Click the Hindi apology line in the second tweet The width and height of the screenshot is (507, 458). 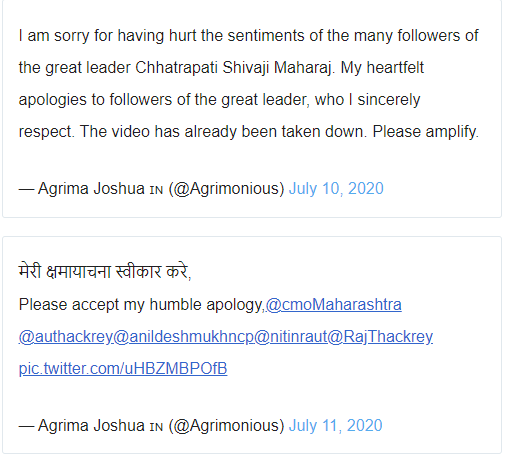pos(105,271)
